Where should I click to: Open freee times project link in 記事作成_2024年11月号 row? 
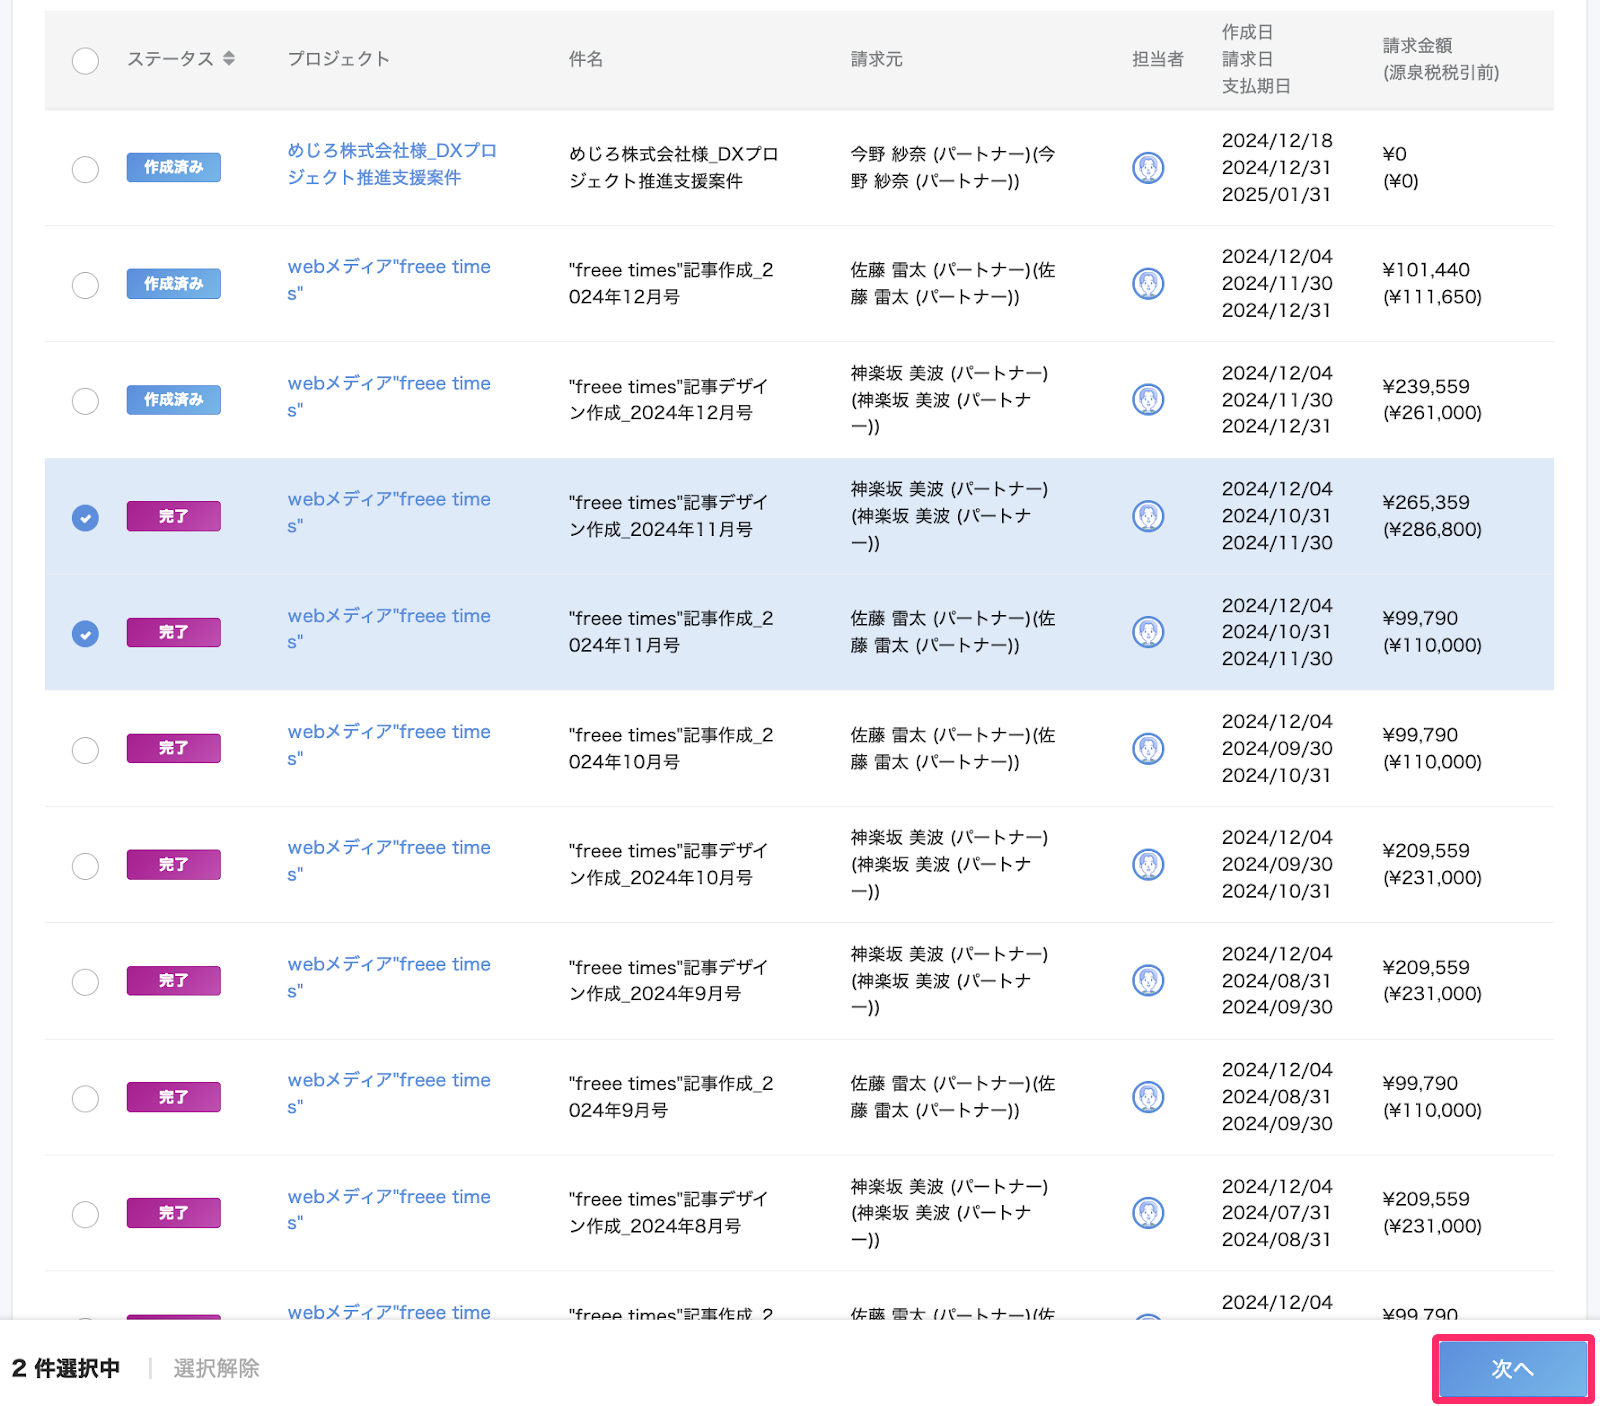tap(389, 629)
